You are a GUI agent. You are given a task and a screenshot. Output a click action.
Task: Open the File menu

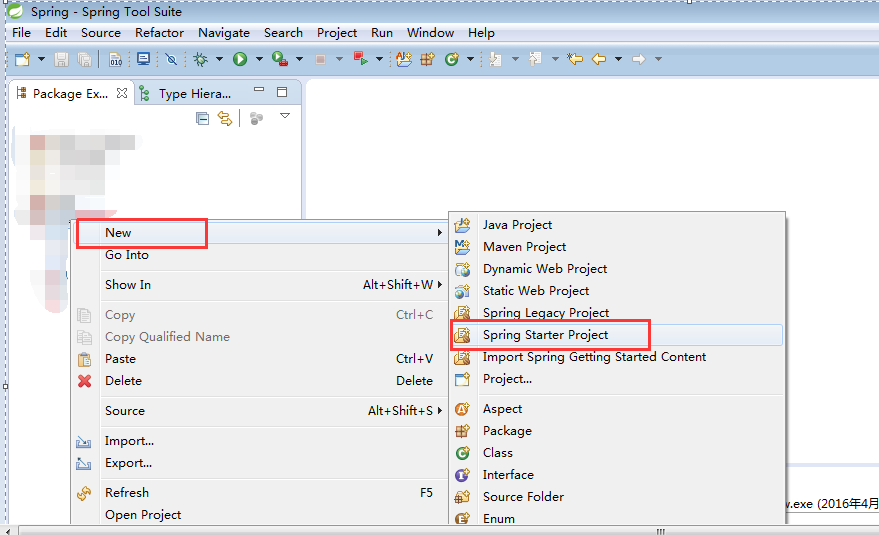[x=21, y=33]
